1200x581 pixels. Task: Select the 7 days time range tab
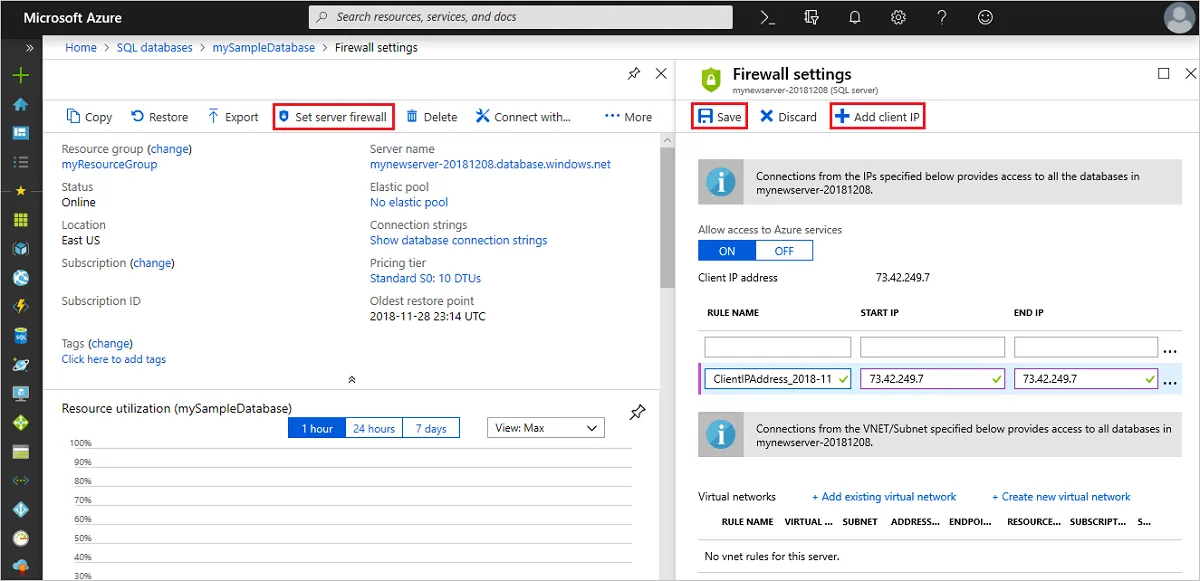coord(431,428)
